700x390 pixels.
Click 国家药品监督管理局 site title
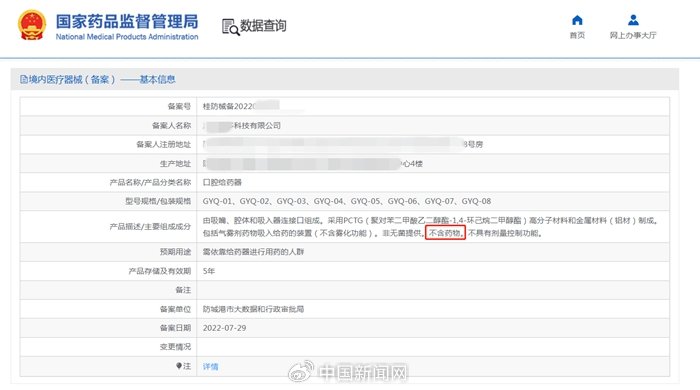click(x=127, y=21)
